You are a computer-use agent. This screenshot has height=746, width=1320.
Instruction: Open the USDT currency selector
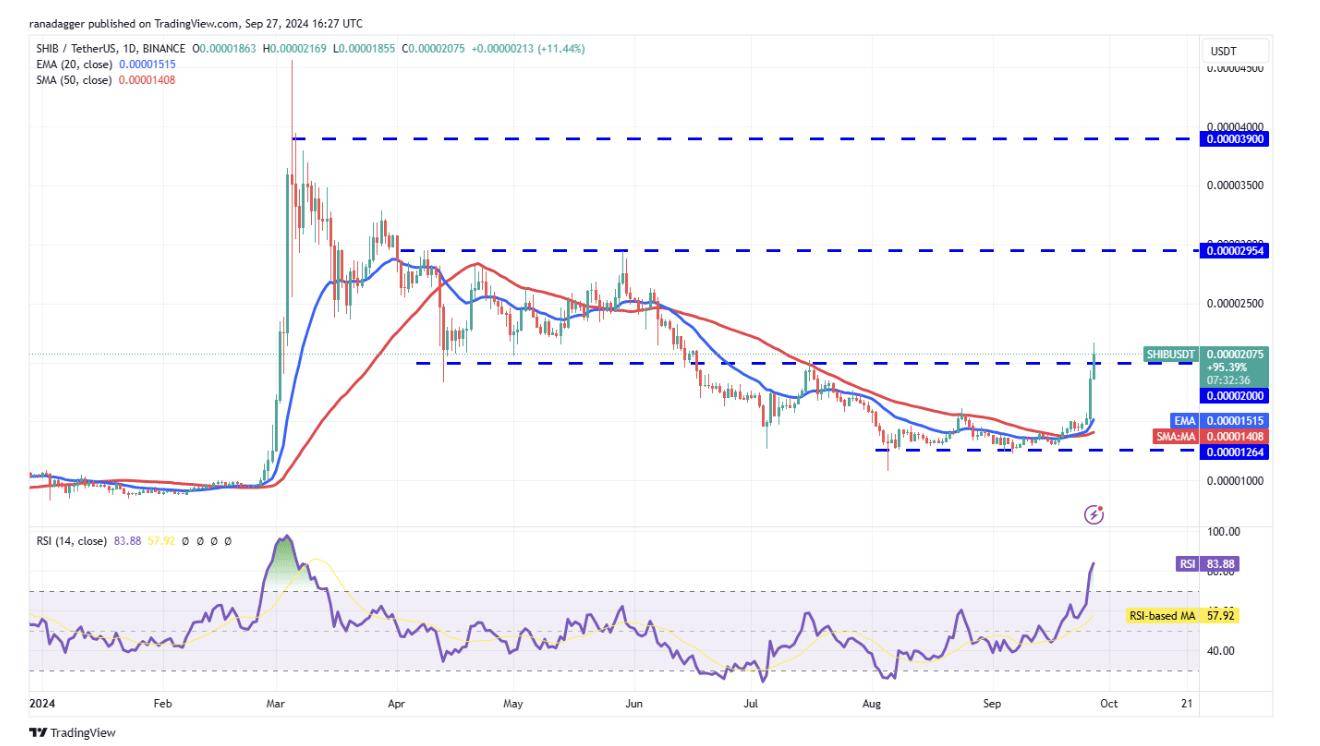[1231, 48]
